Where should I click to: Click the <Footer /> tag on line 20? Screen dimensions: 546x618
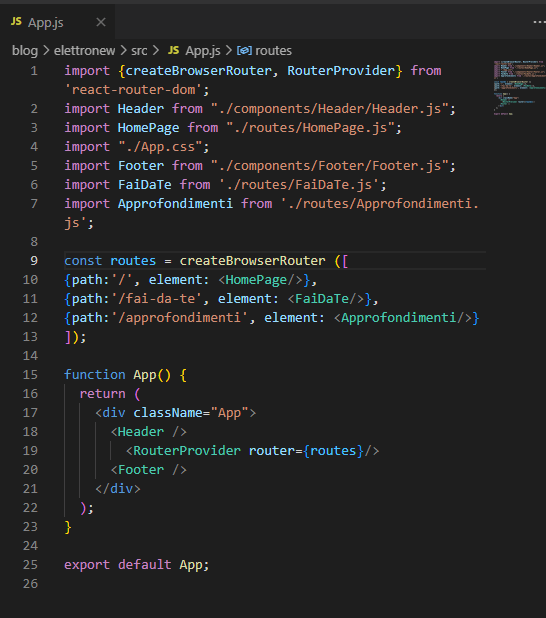(x=149, y=470)
